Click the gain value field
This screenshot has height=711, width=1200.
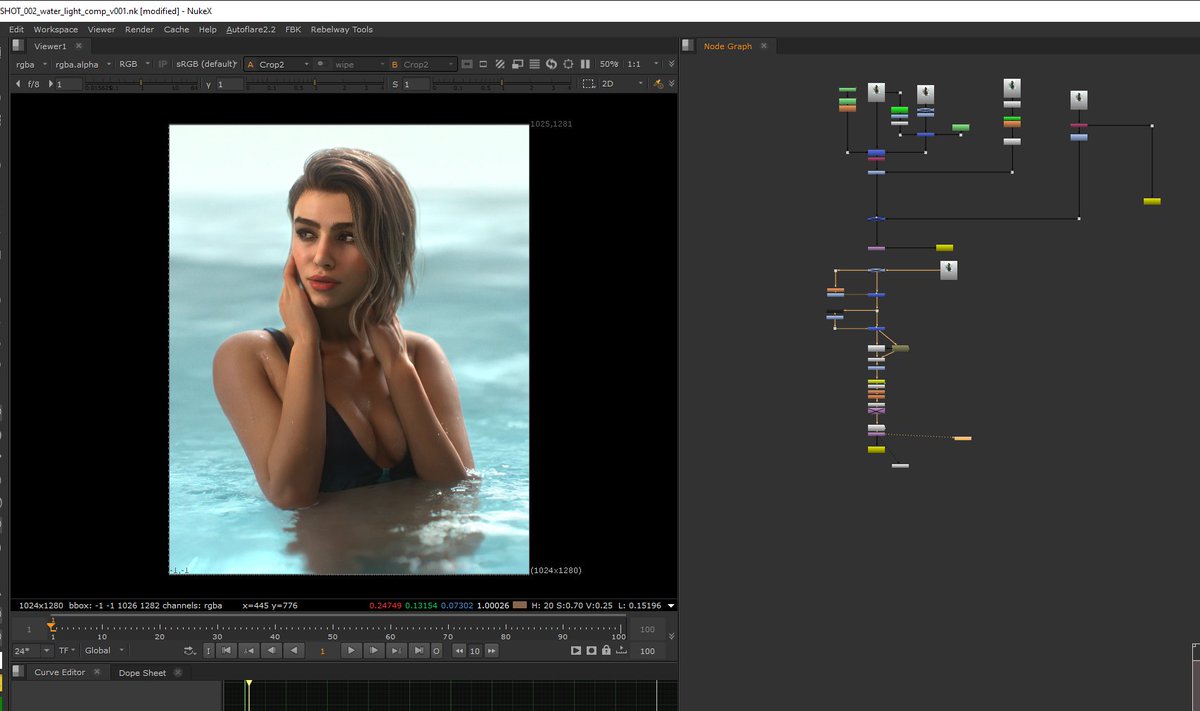[68, 84]
